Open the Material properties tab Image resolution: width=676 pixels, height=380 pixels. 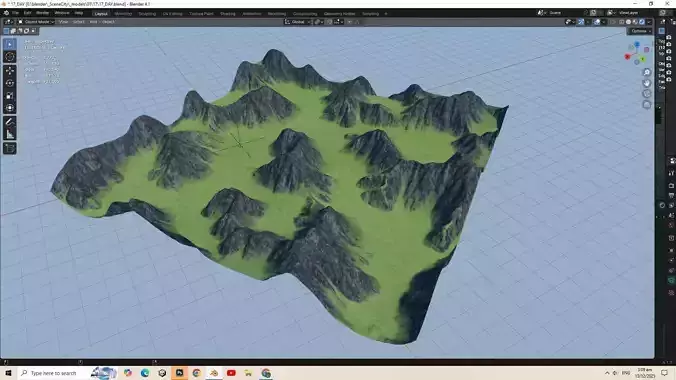(x=671, y=292)
